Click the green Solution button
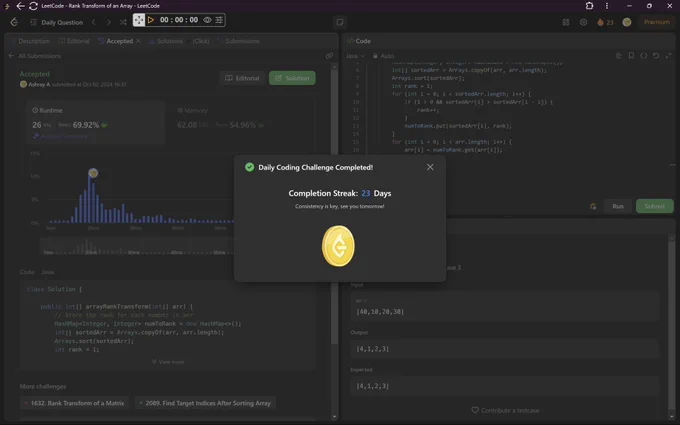This screenshot has height=425, width=680. coord(292,78)
